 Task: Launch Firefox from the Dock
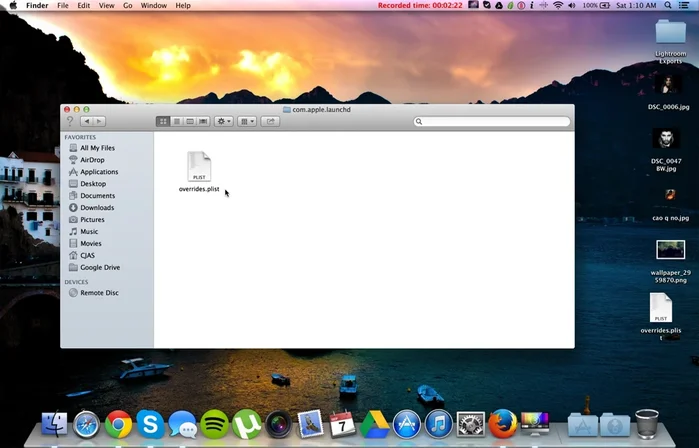(x=503, y=424)
